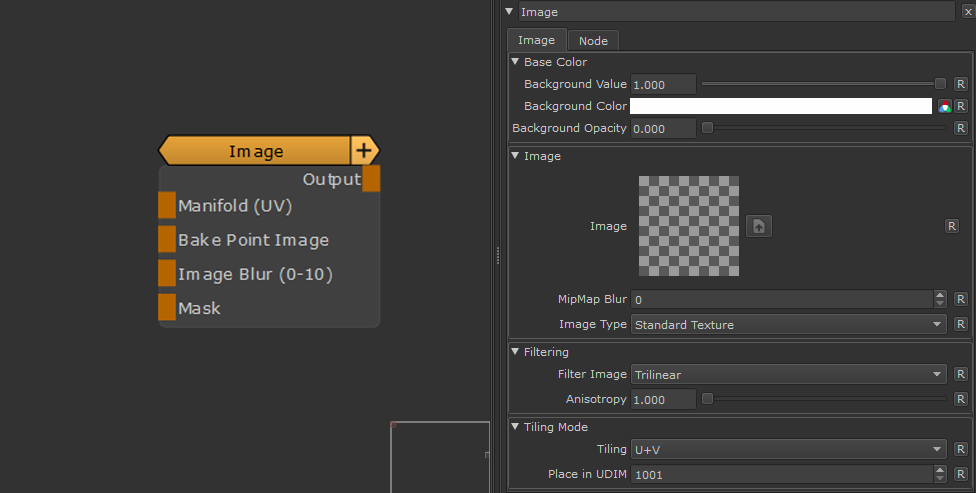Viewport: 976px width, 493px height.
Task: Click the Background Opacity slider
Action: pos(825,128)
